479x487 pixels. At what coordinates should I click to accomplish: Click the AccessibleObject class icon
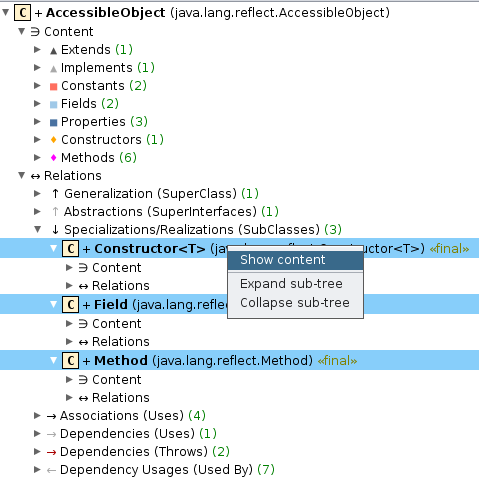[22, 13]
